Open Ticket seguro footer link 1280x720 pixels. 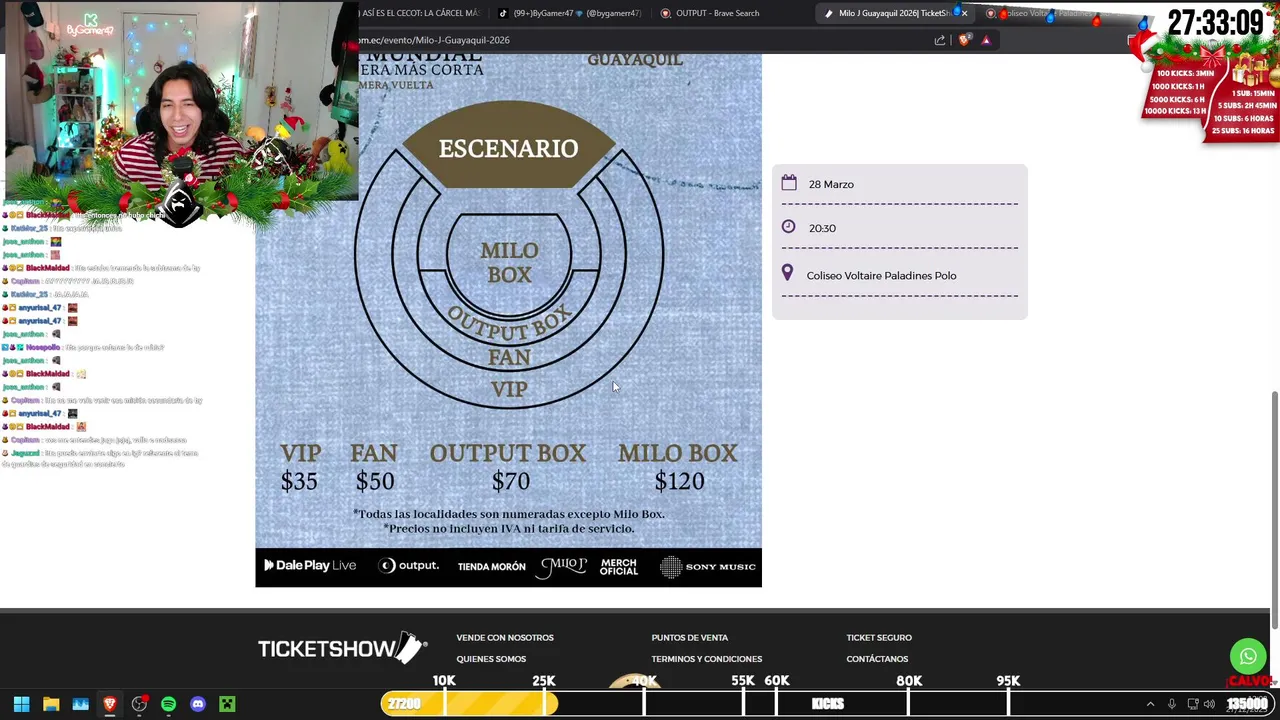click(879, 637)
